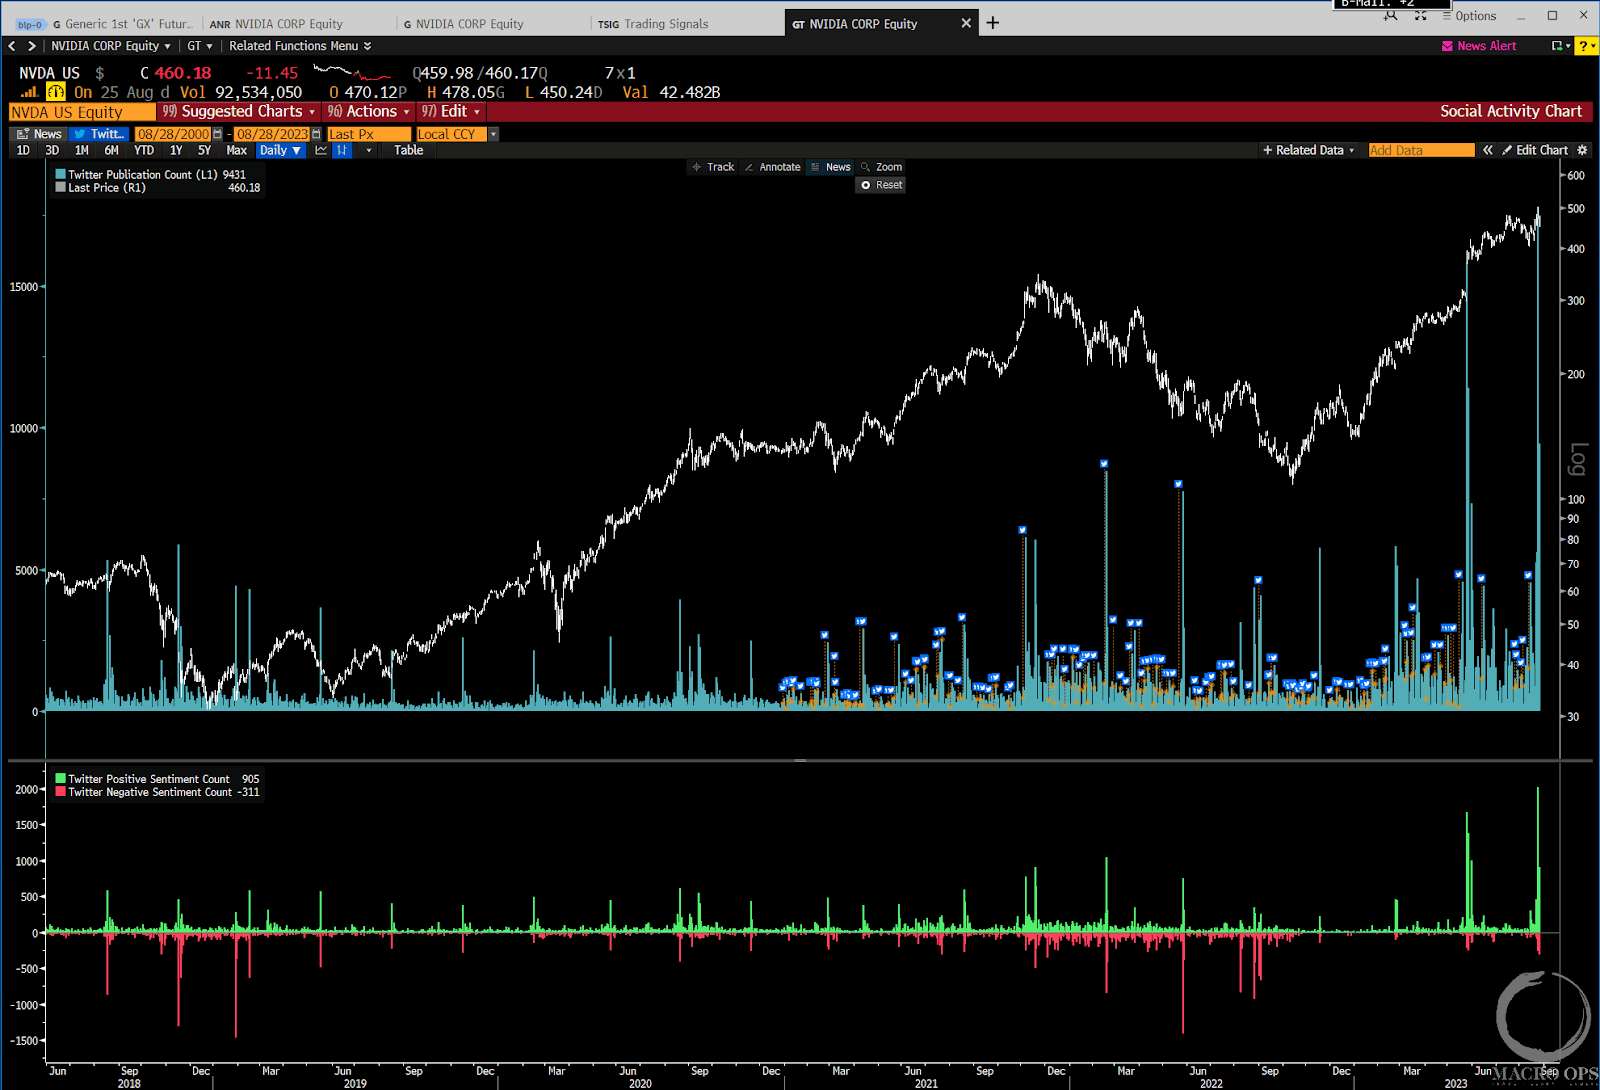Open NVIDIA CORP Equity security dropdown
The height and width of the screenshot is (1090, 1600).
[x=110, y=46]
